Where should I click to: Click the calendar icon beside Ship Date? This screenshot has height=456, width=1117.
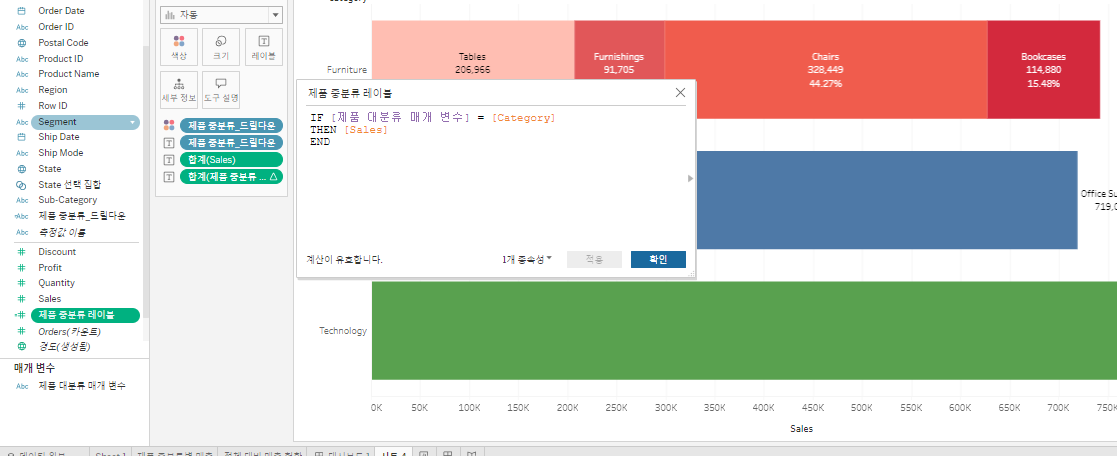point(21,137)
